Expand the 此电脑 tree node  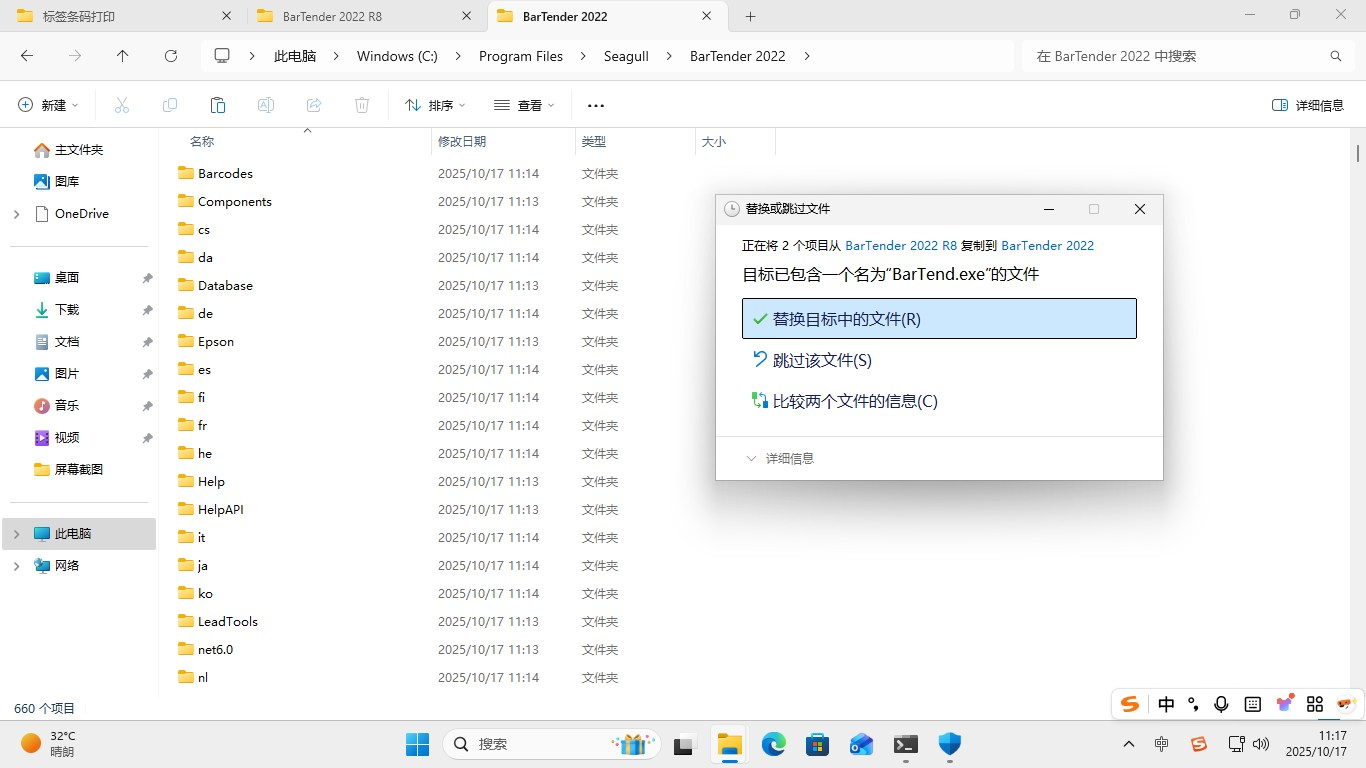point(17,533)
